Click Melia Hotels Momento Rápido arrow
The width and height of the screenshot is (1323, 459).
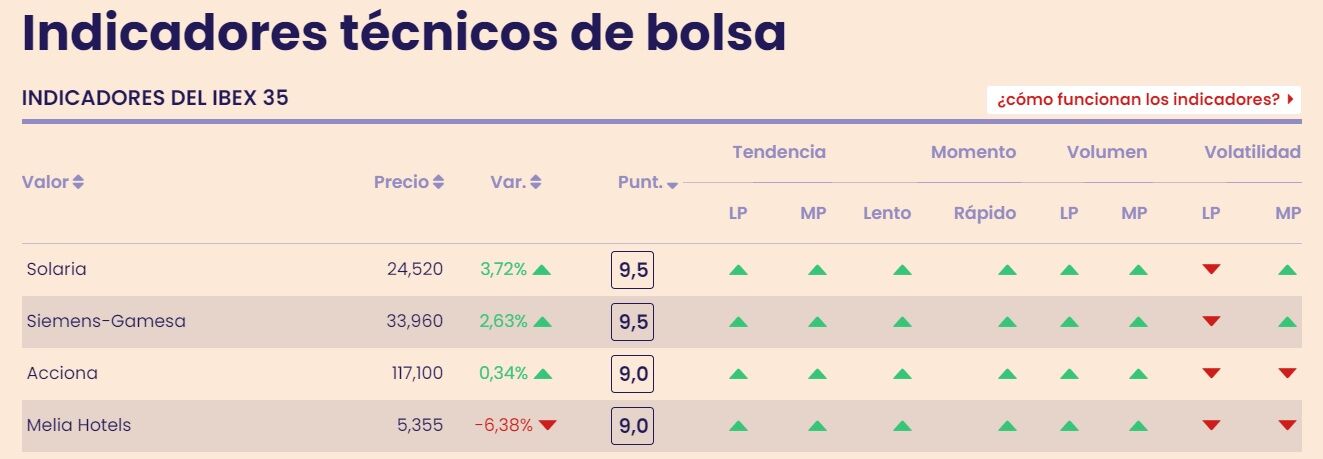[x=1007, y=426]
